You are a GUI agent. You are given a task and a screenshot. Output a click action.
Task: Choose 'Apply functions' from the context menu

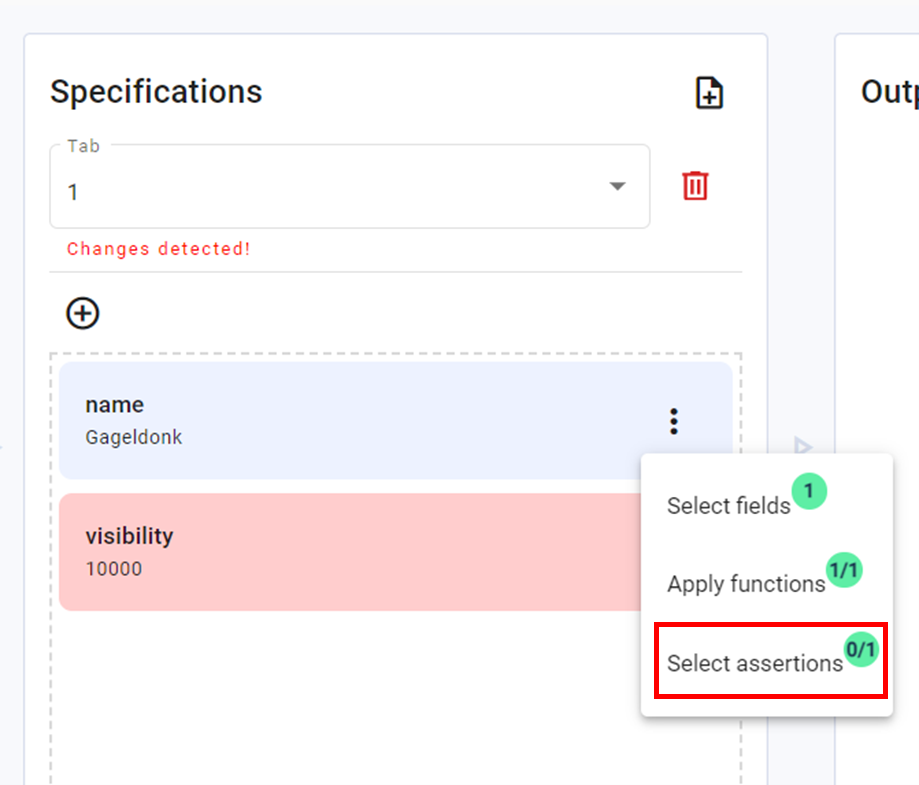coord(746,584)
